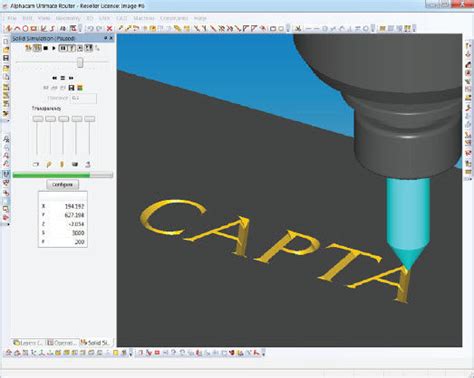Screen dimensions: 474x378
Task: Switch to the Layers tab
Action: tap(28, 342)
